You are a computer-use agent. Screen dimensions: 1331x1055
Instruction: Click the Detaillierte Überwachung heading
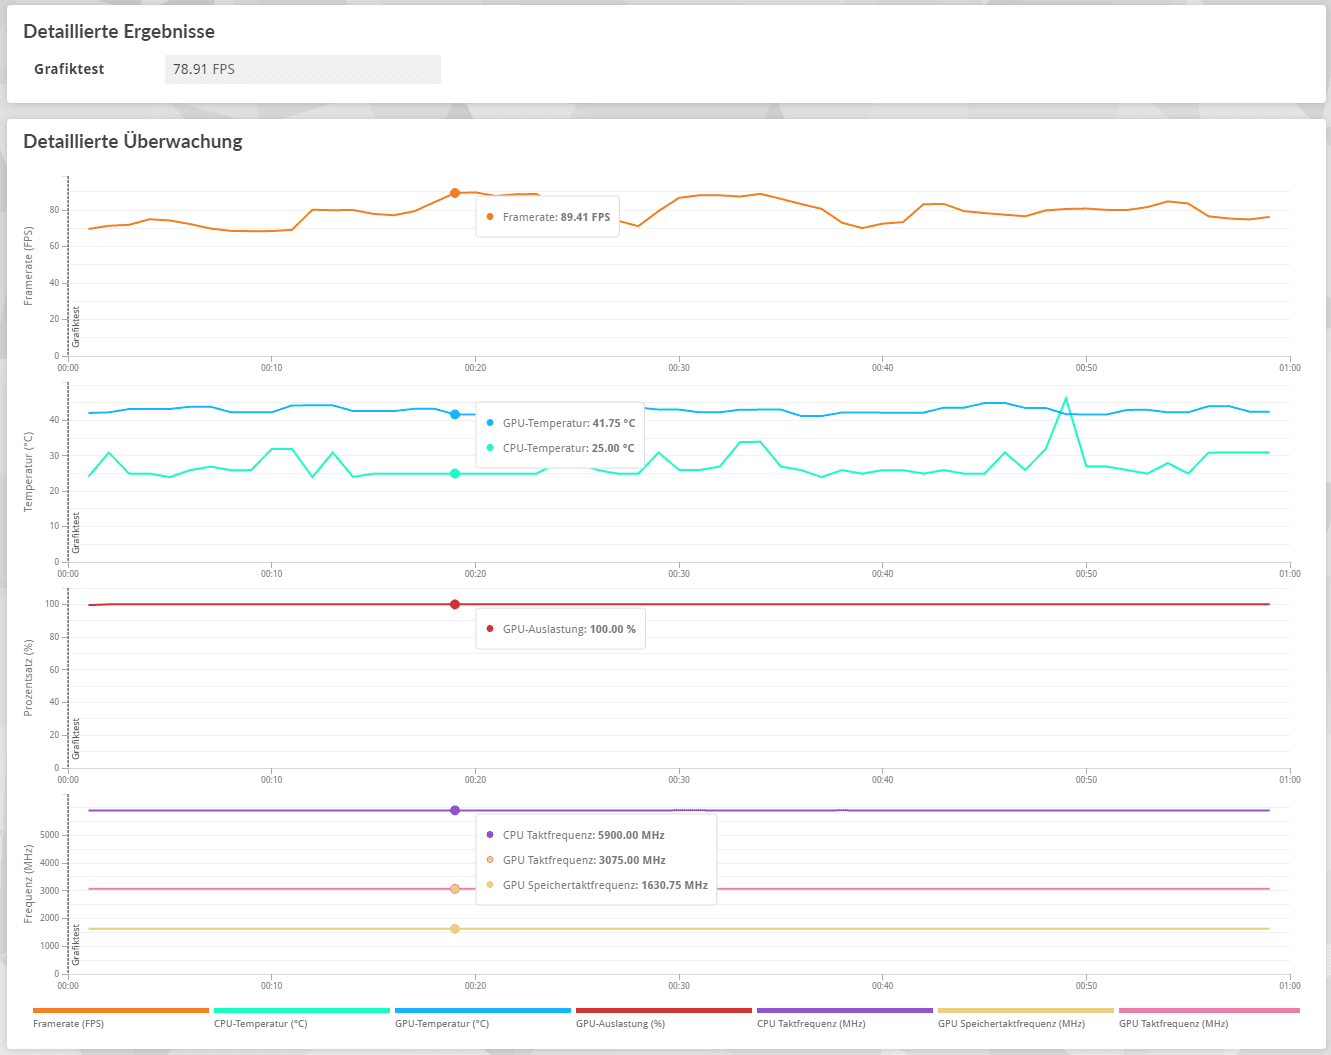pos(133,141)
